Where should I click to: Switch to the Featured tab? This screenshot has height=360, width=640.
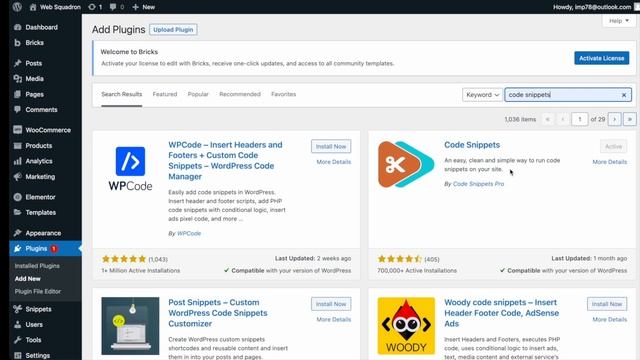(165, 94)
